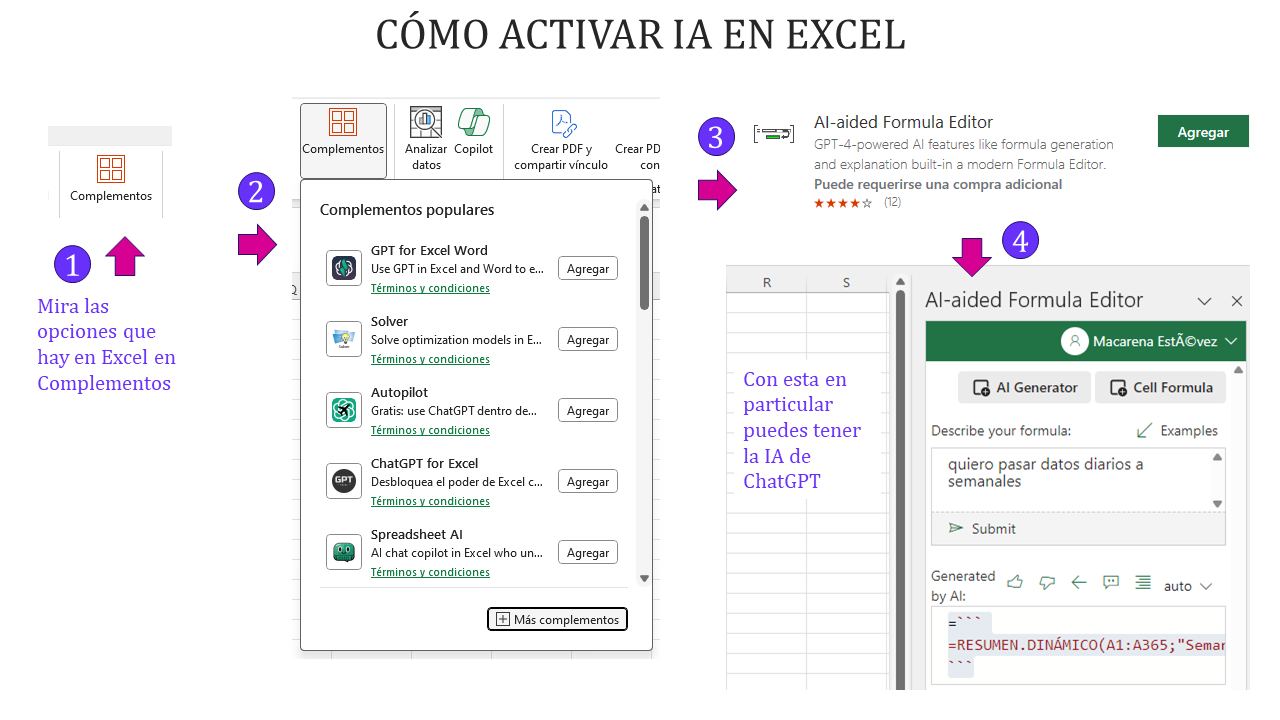The width and height of the screenshot is (1280, 720).
Task: Collapse the AI-aided Formula Editor pane chevron
Action: 1205,301
